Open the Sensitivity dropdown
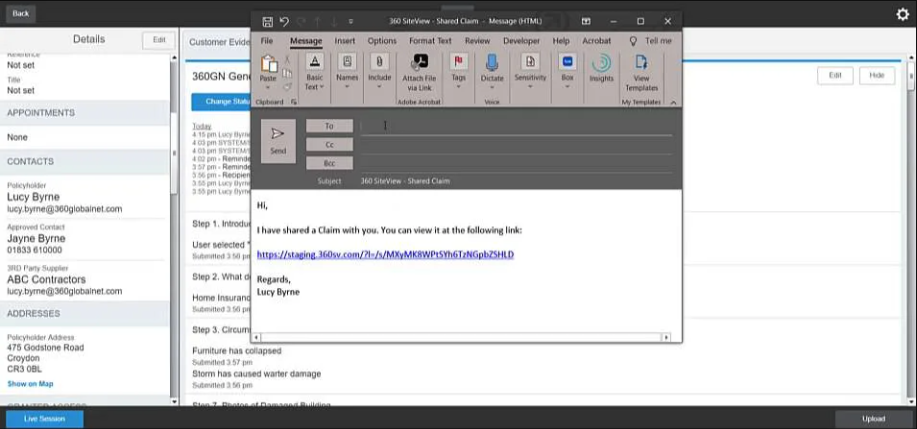 pos(530,72)
